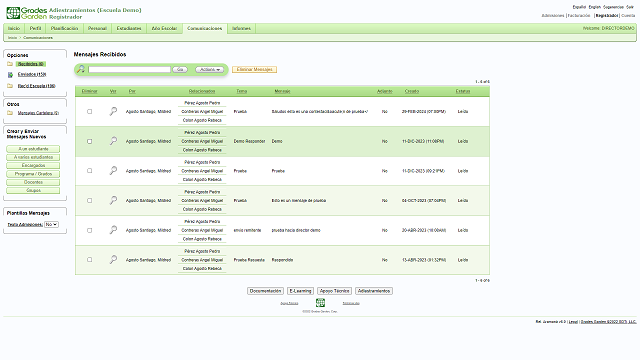640x360 pixels.
Task: Click the Enviados sent-mail icon
Action: 10,75
